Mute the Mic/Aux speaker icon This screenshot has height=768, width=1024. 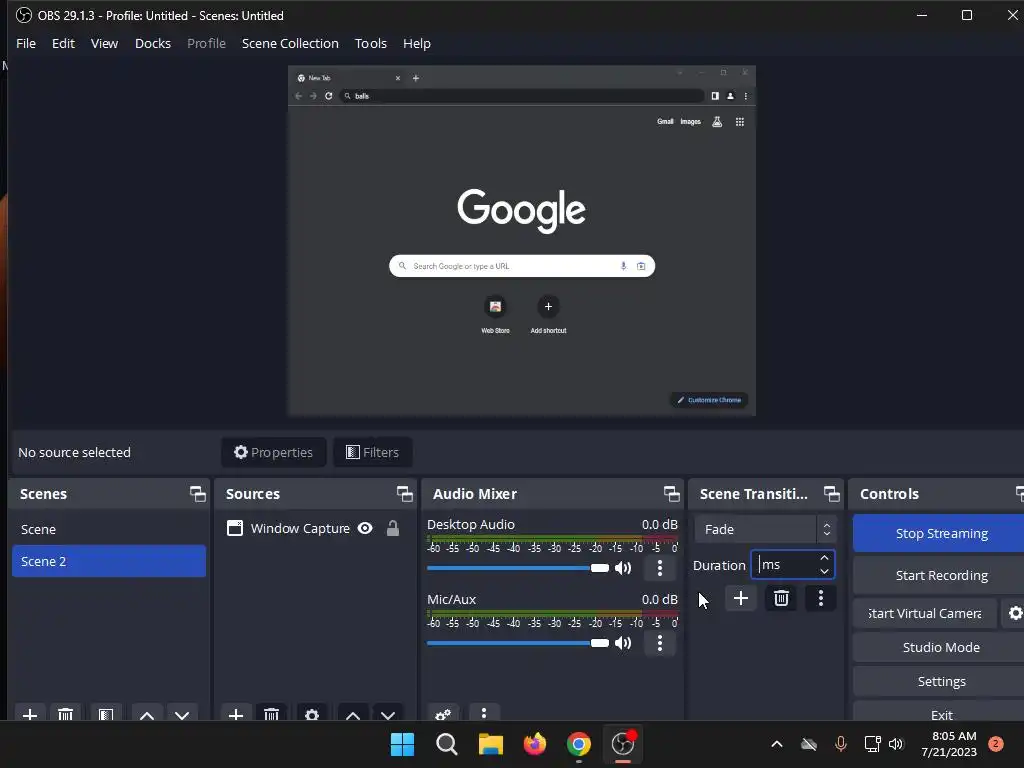pyautogui.click(x=623, y=643)
